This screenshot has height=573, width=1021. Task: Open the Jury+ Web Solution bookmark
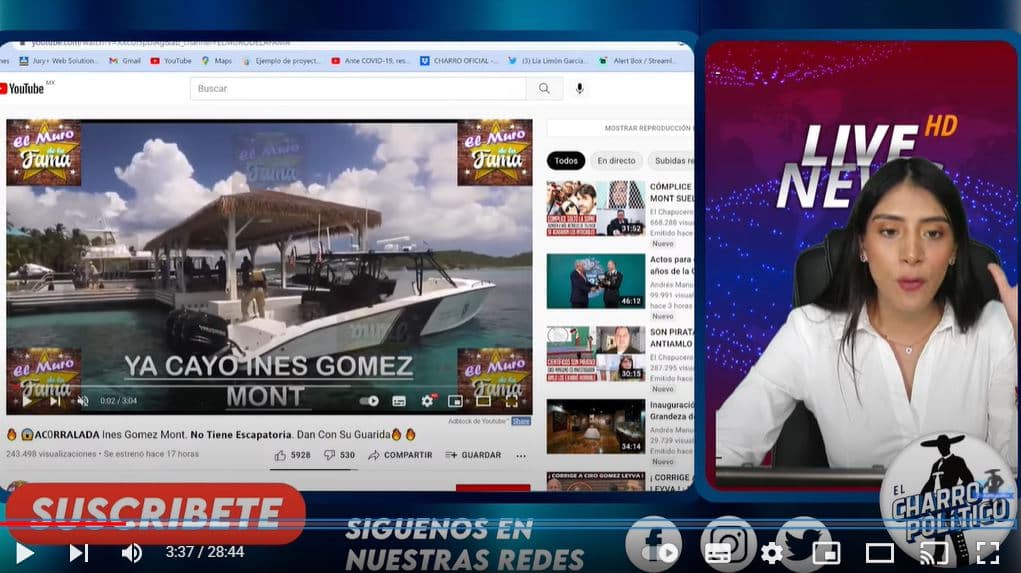point(59,61)
